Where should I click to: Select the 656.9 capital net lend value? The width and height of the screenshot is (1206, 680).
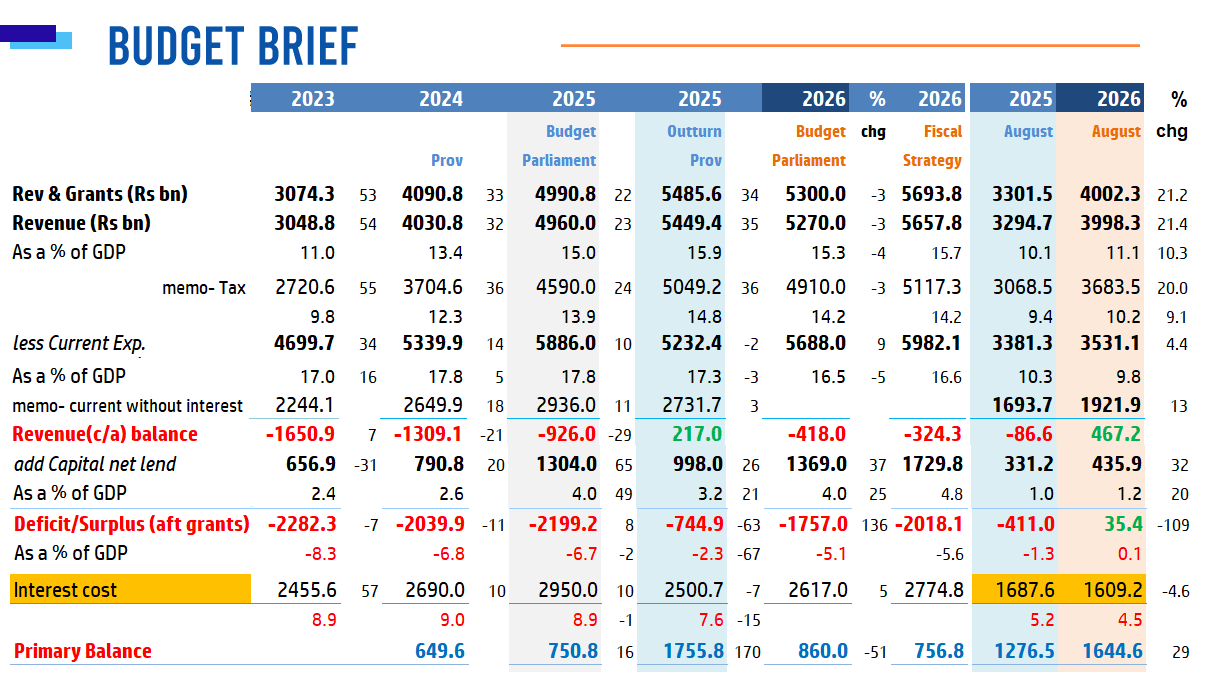tap(310, 464)
